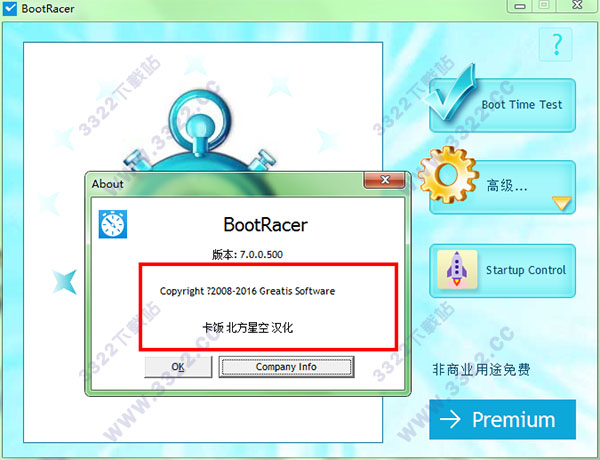
Task: Start the Boot Time Test
Action: [x=502, y=105]
